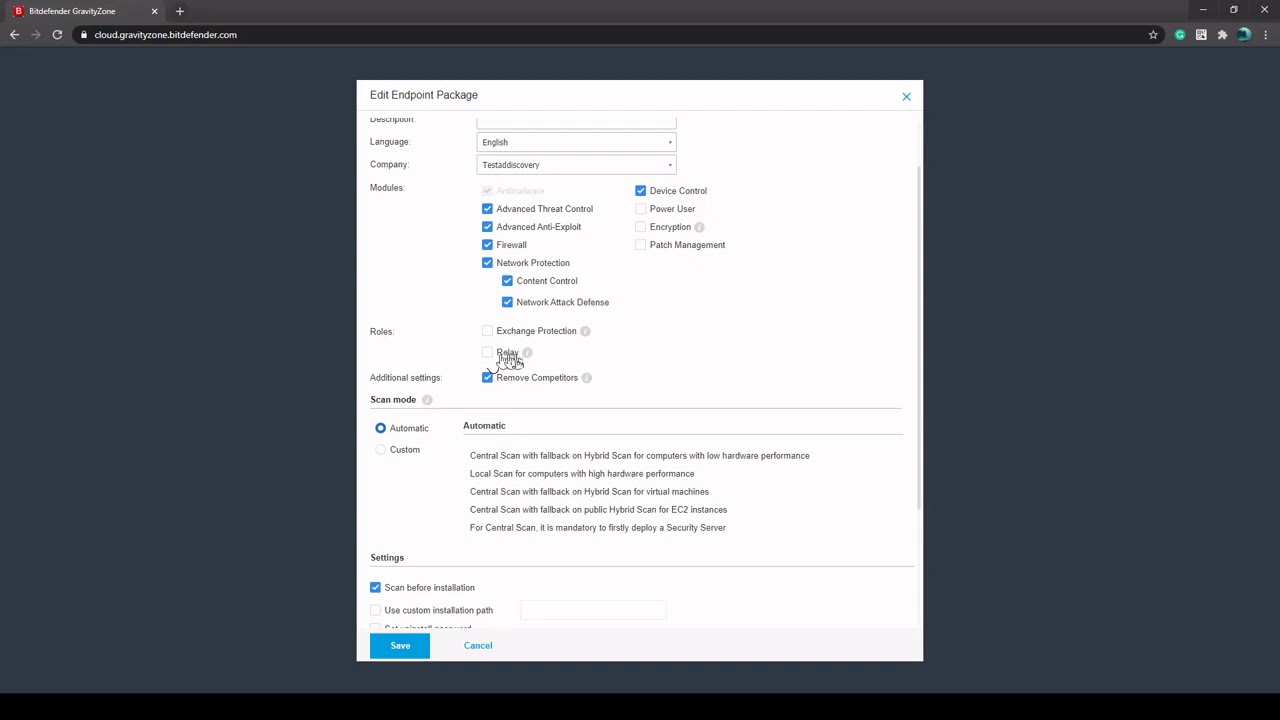Uncheck Advanced Threat Control module

click(487, 209)
